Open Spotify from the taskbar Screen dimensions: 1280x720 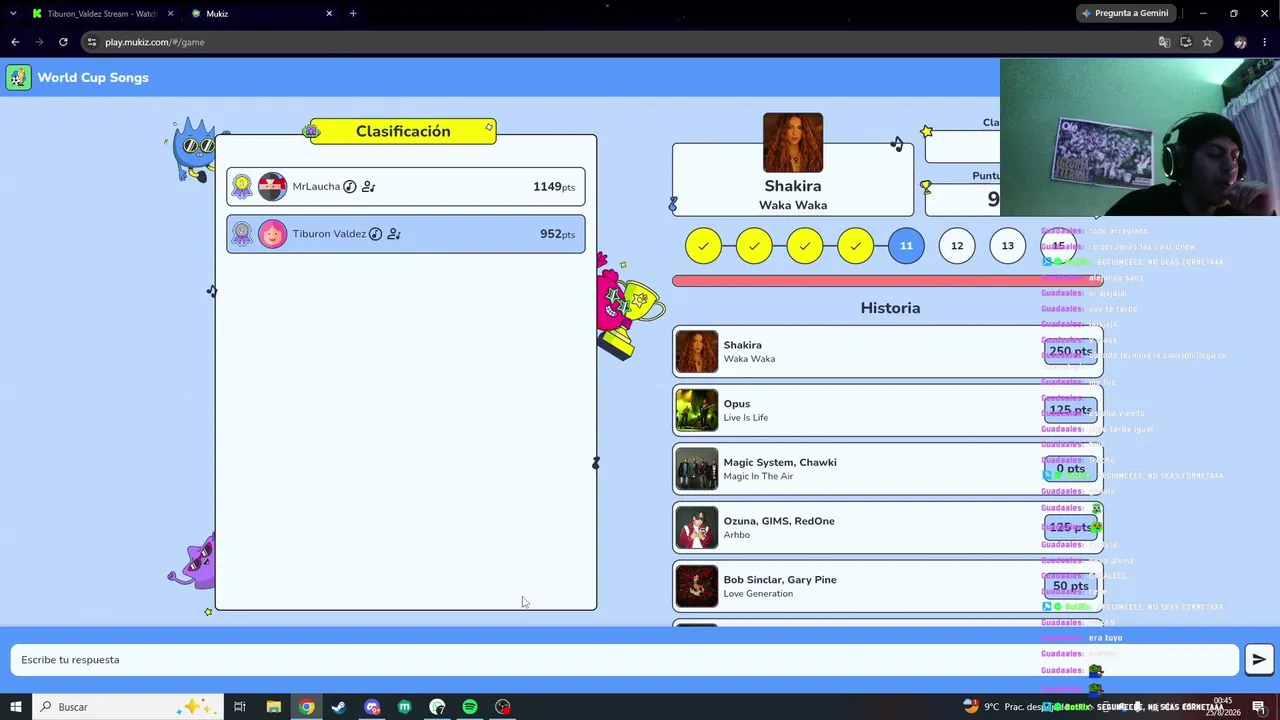point(470,707)
